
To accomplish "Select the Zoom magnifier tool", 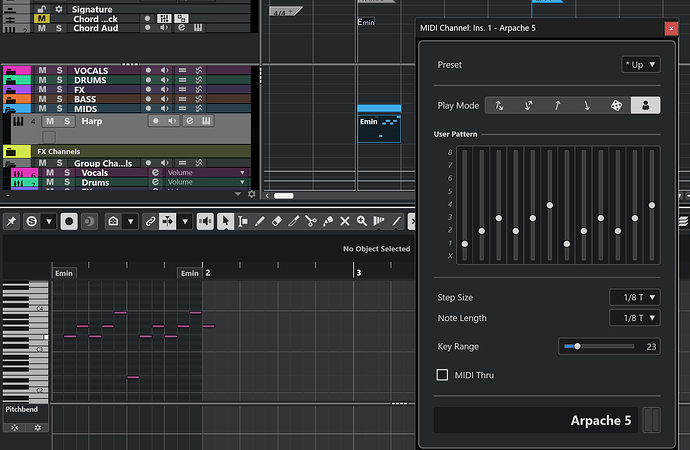I will click(362, 221).
